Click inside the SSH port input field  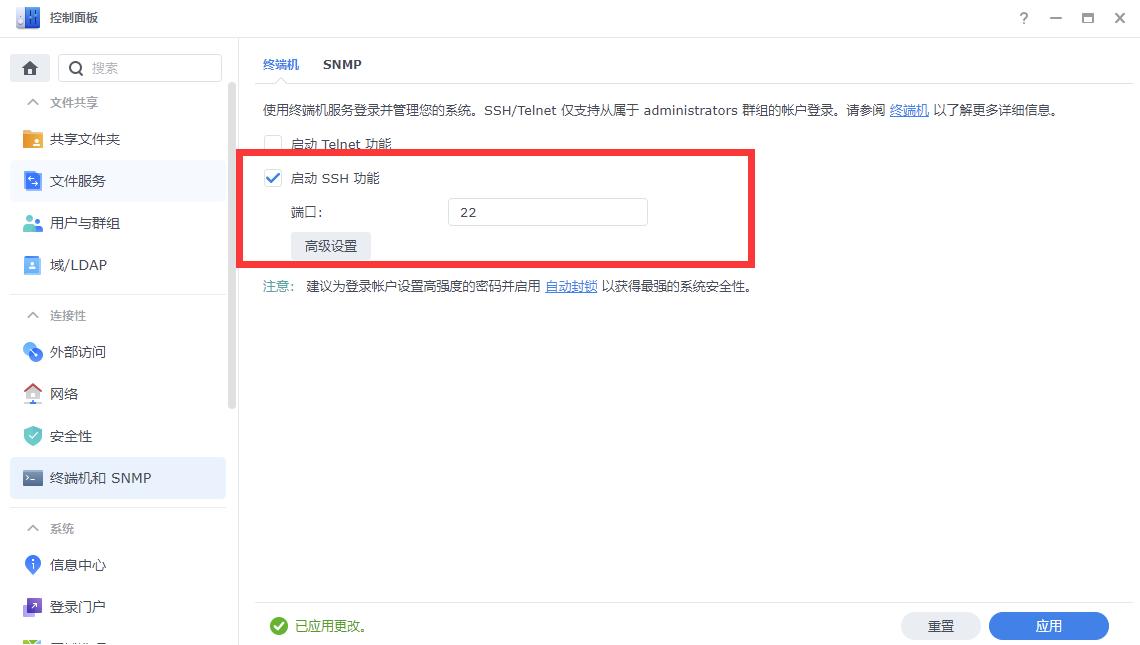[x=547, y=211]
